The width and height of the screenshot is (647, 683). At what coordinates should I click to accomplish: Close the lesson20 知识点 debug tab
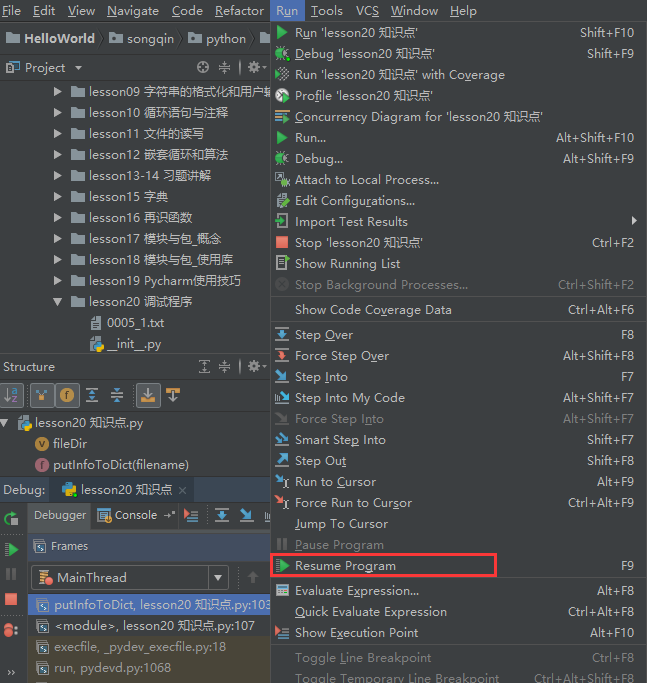pyautogui.click(x=183, y=490)
